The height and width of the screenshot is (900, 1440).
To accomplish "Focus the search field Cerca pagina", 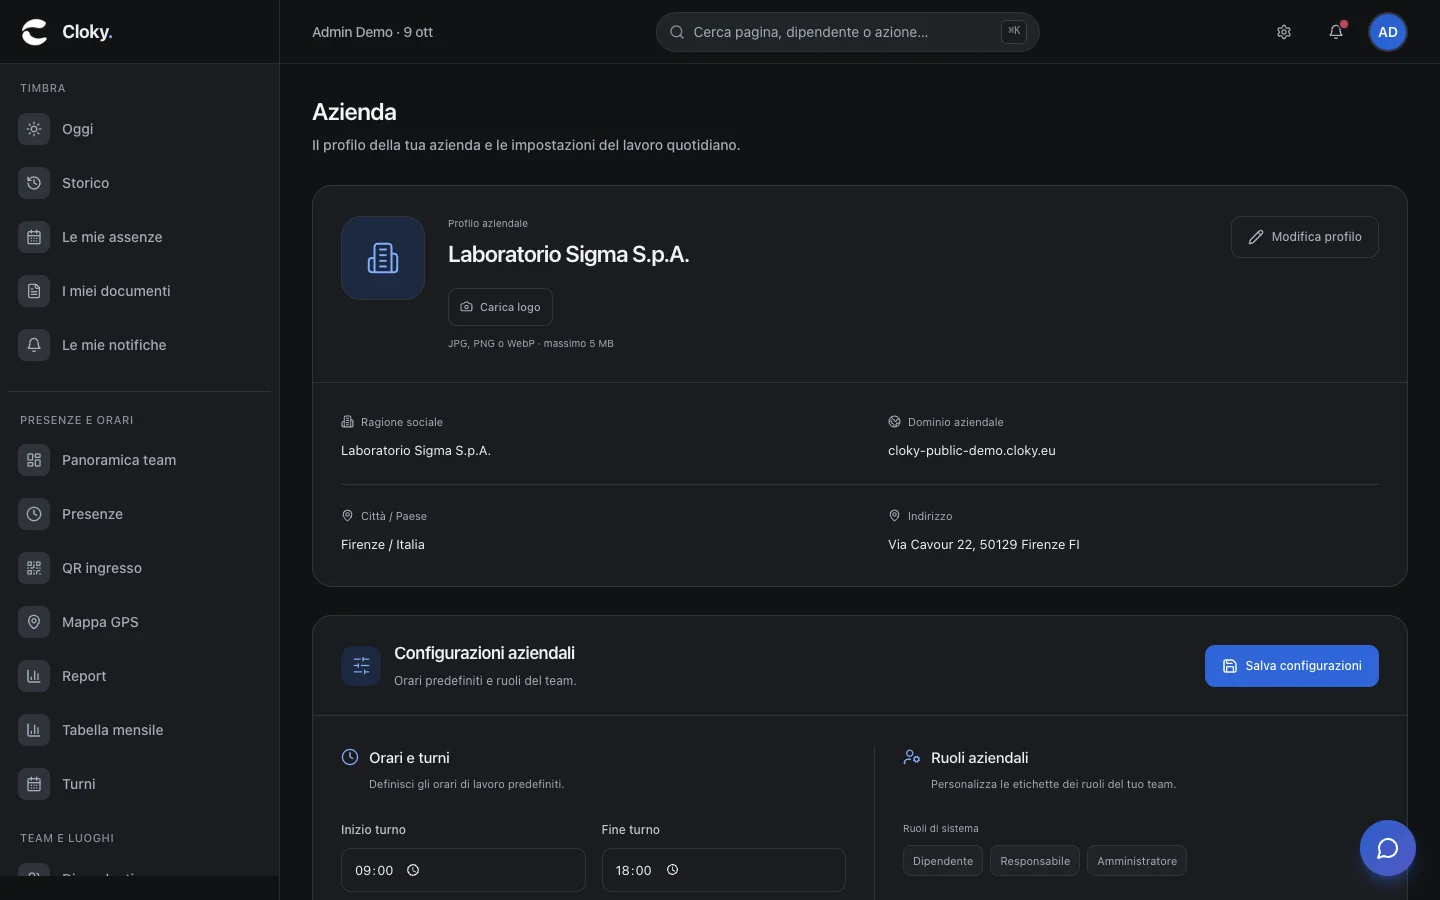I will [848, 32].
